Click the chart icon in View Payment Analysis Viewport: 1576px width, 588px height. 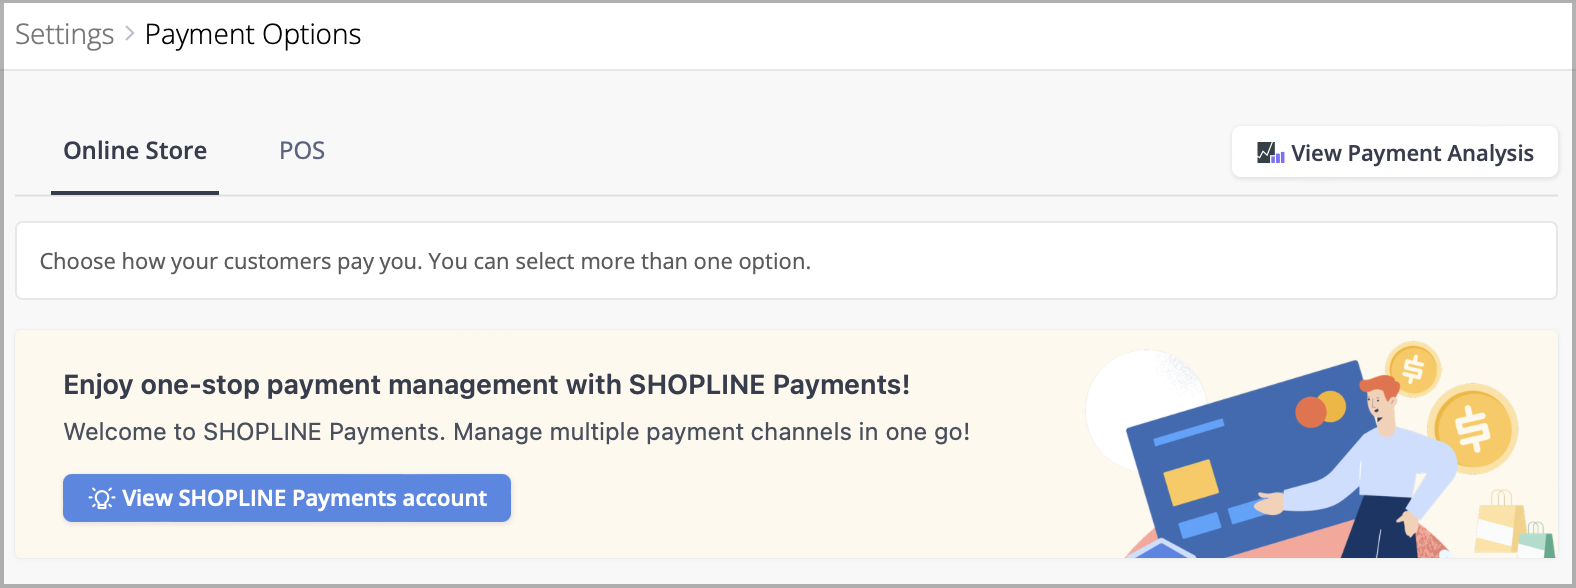pyautogui.click(x=1270, y=153)
